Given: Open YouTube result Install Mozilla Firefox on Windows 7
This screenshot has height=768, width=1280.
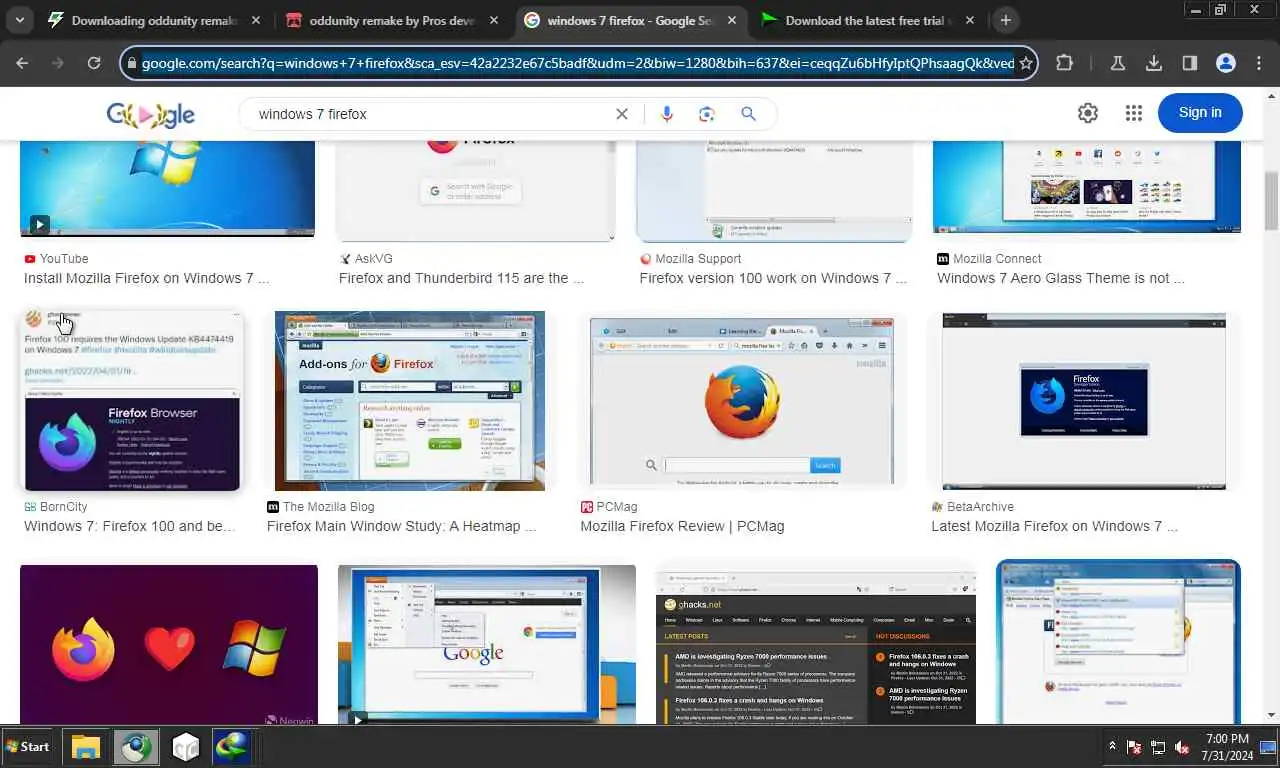Looking at the screenshot, I should (x=146, y=278).
